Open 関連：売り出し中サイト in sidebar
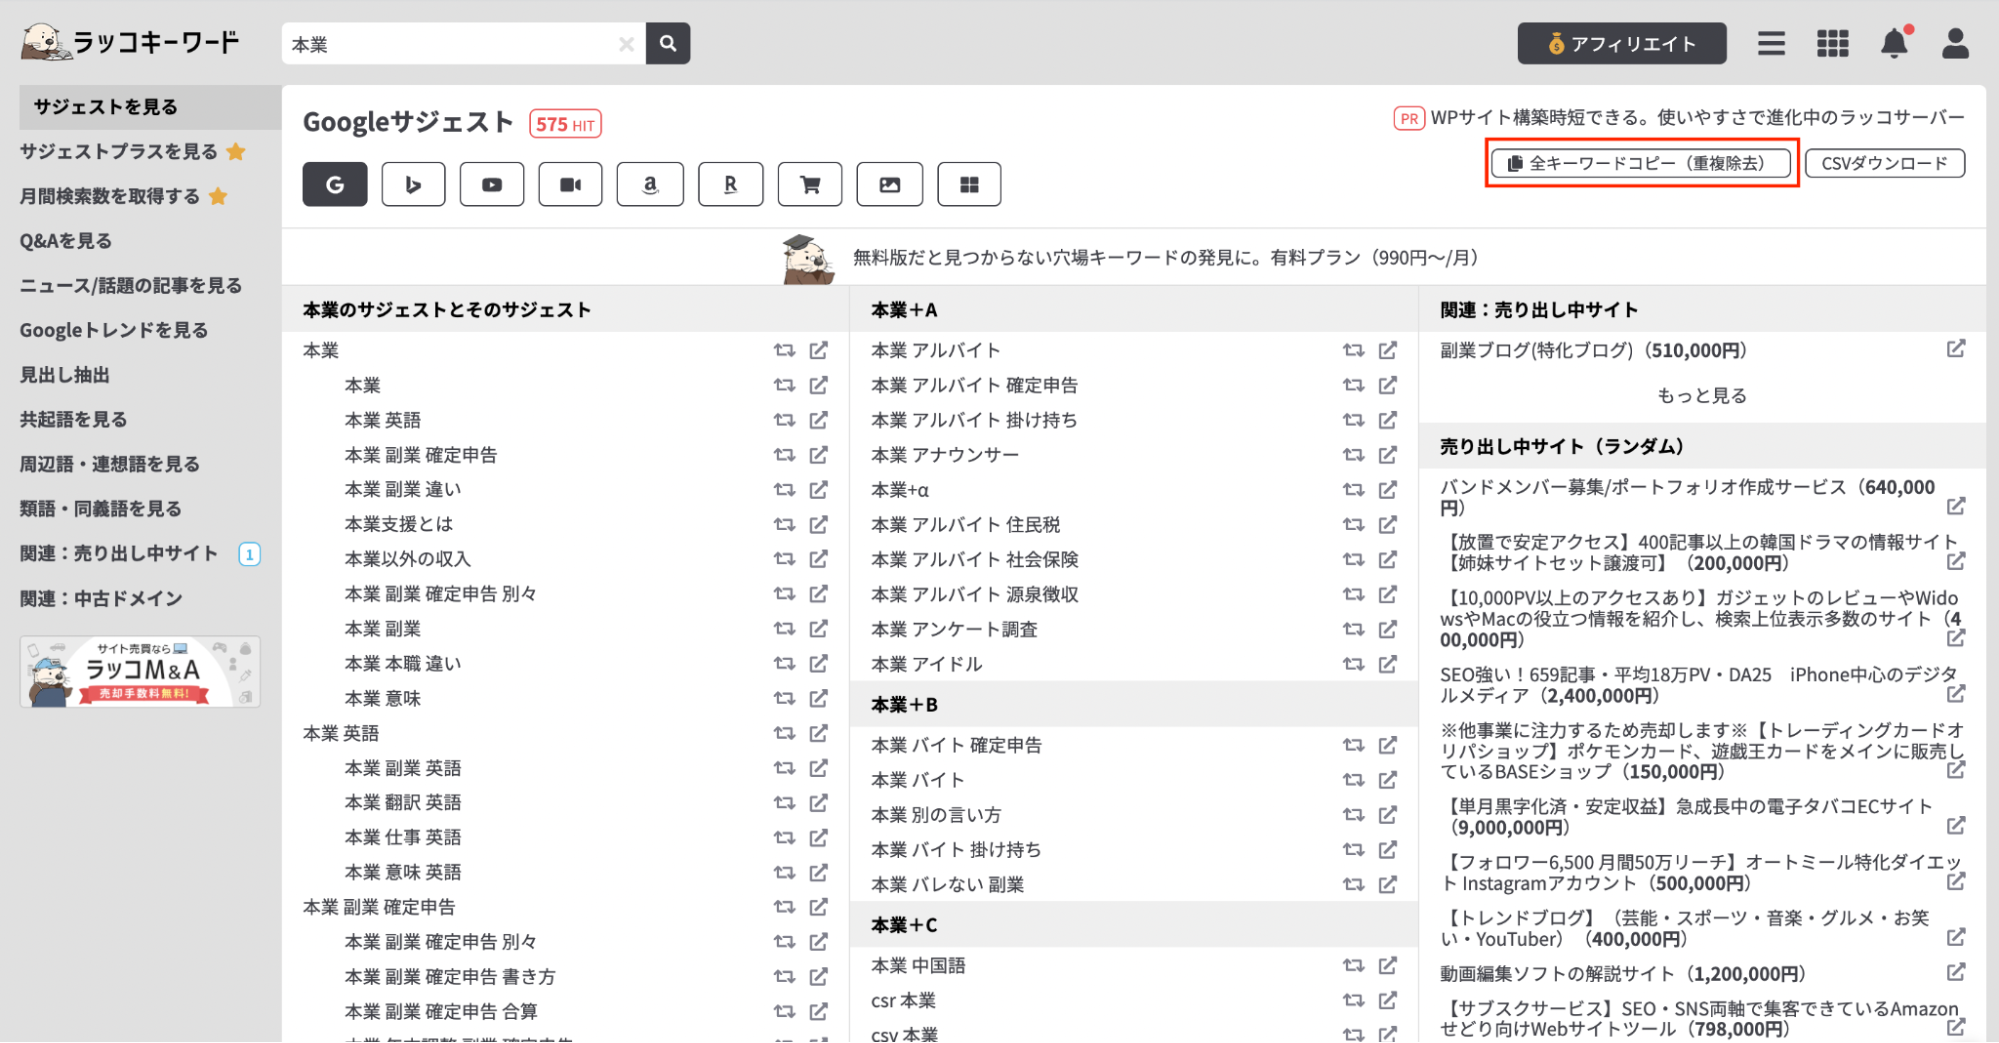This screenshot has width=1999, height=1043. coord(119,554)
